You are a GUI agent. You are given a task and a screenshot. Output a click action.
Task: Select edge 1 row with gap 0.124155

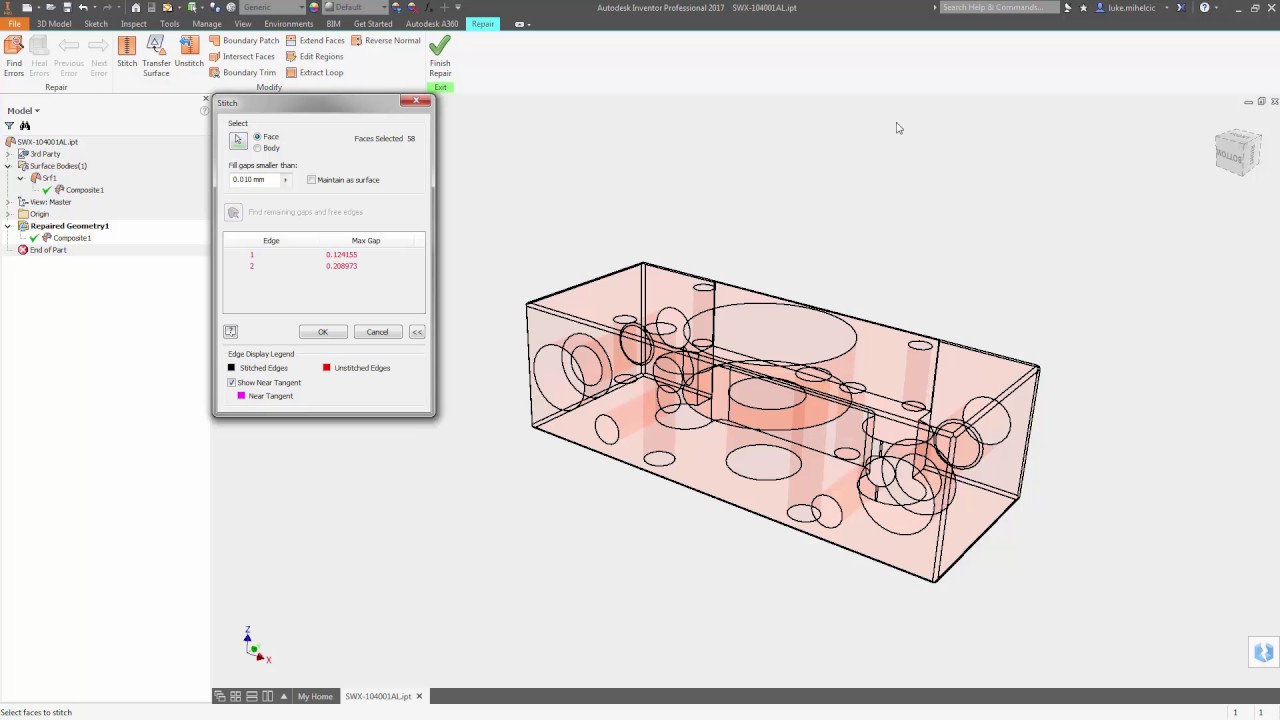(x=324, y=255)
